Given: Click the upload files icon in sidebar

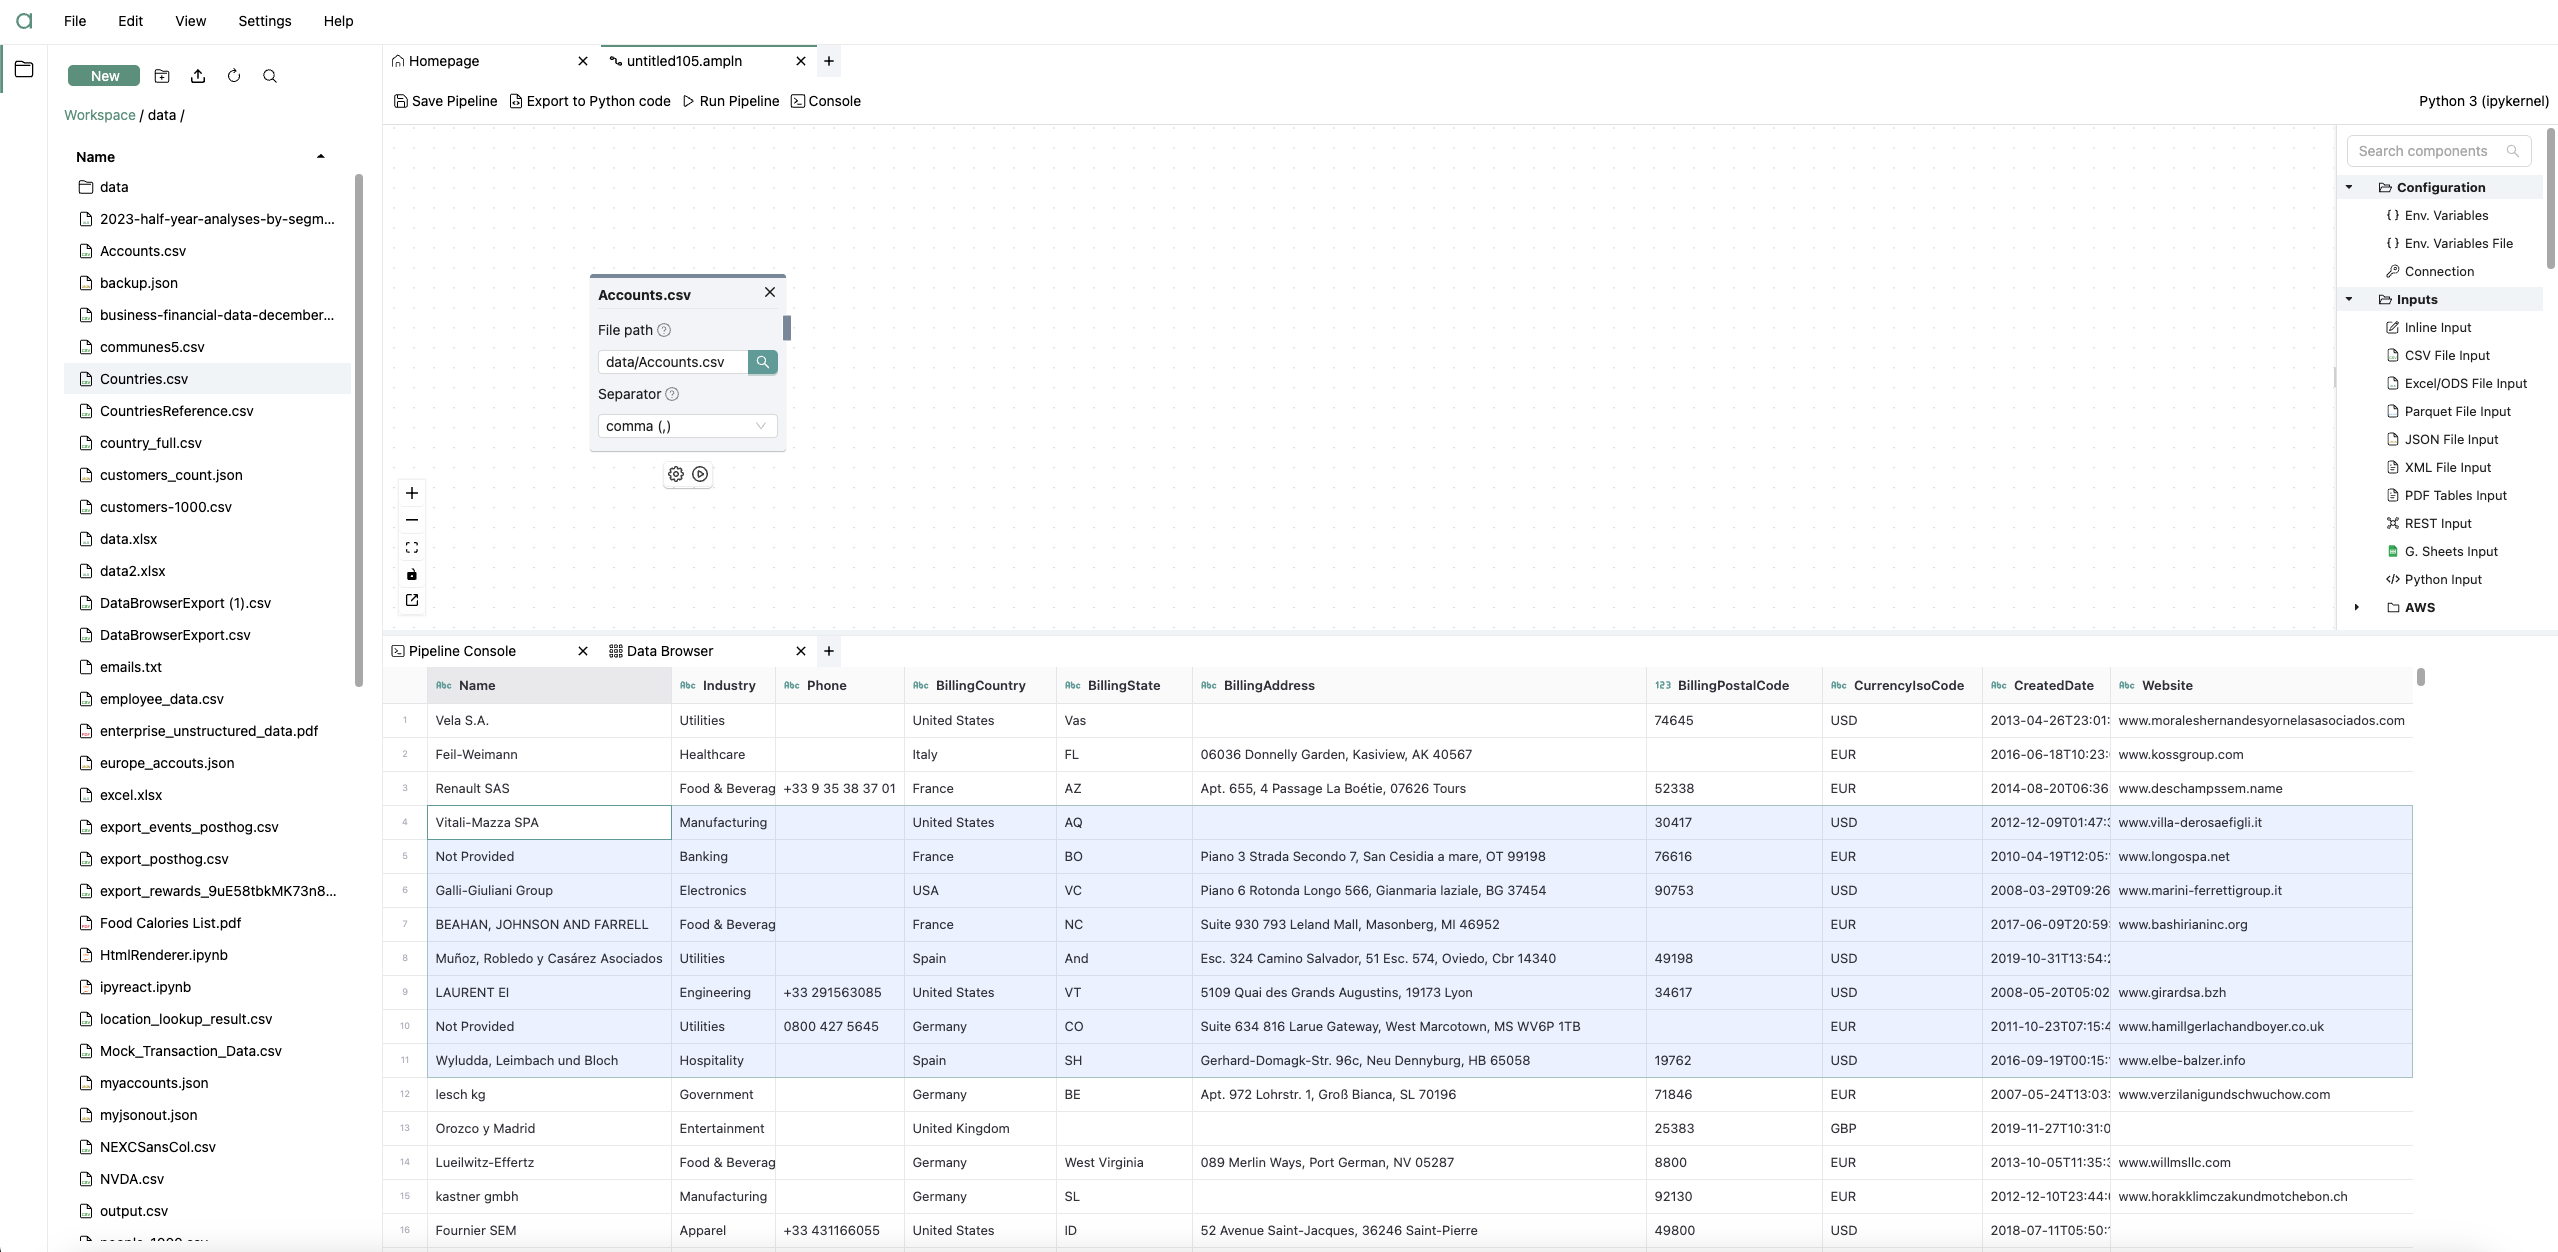Looking at the screenshot, I should [x=198, y=76].
